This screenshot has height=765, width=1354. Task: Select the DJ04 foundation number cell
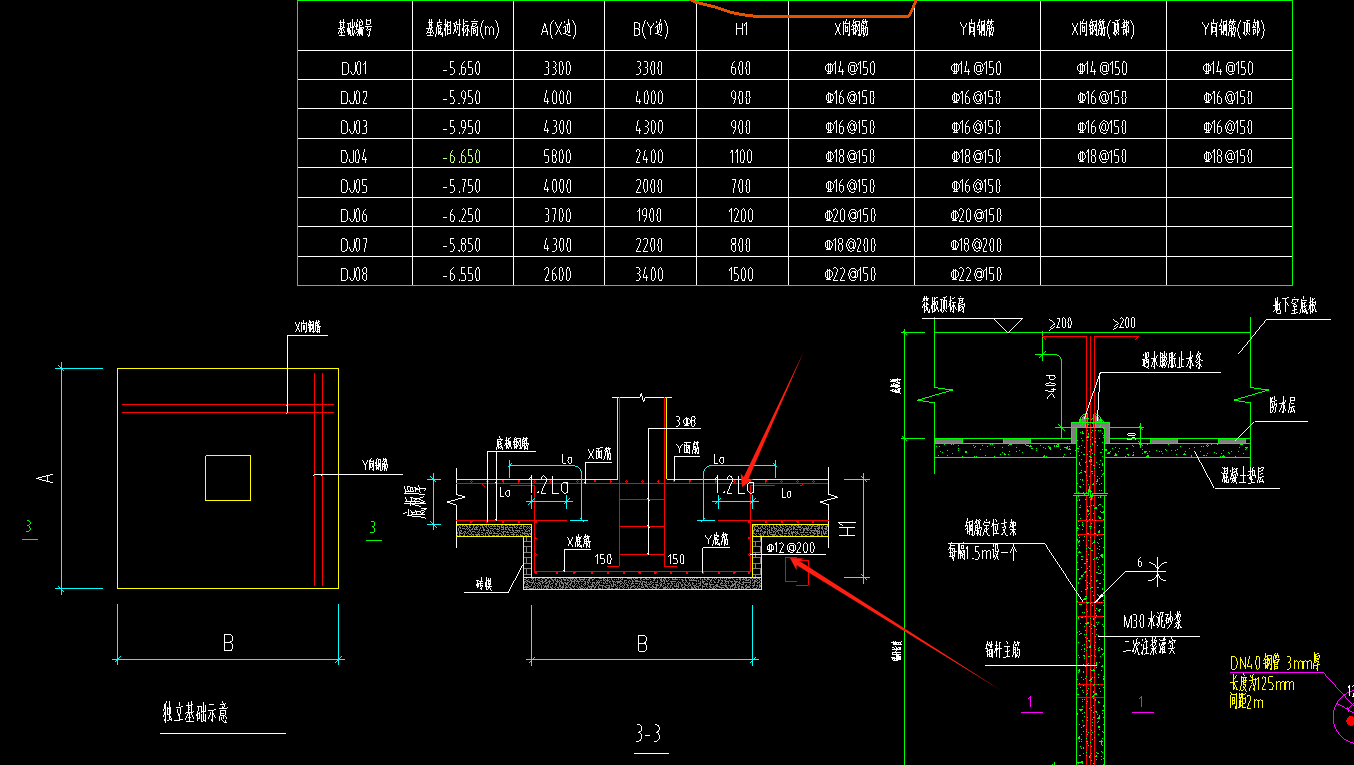354,157
